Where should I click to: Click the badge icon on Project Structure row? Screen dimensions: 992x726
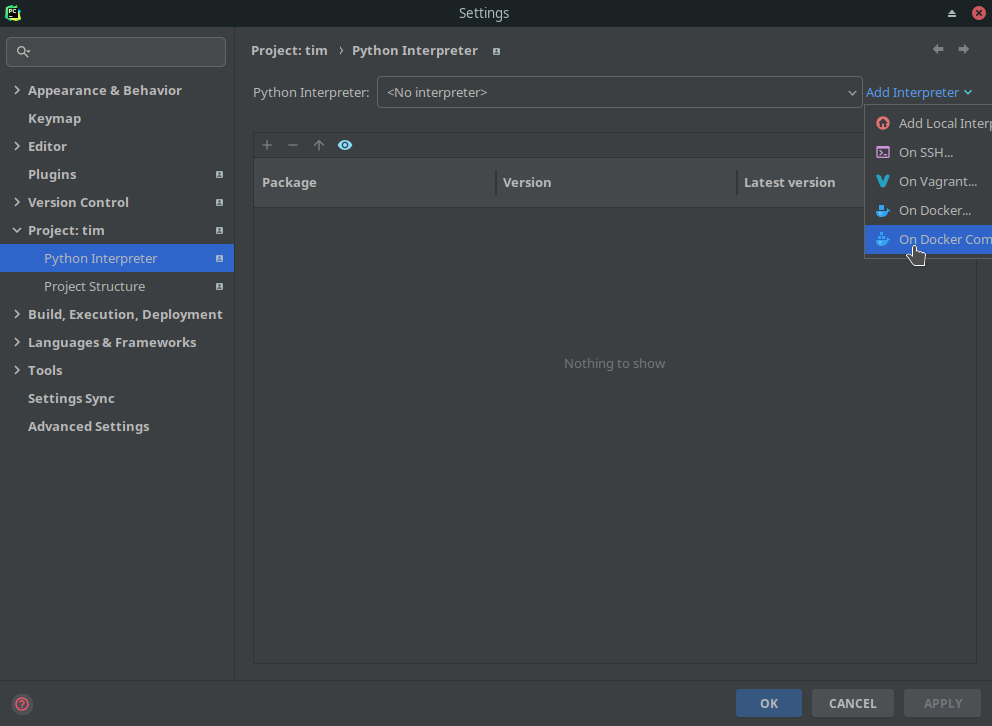pyautogui.click(x=220, y=286)
